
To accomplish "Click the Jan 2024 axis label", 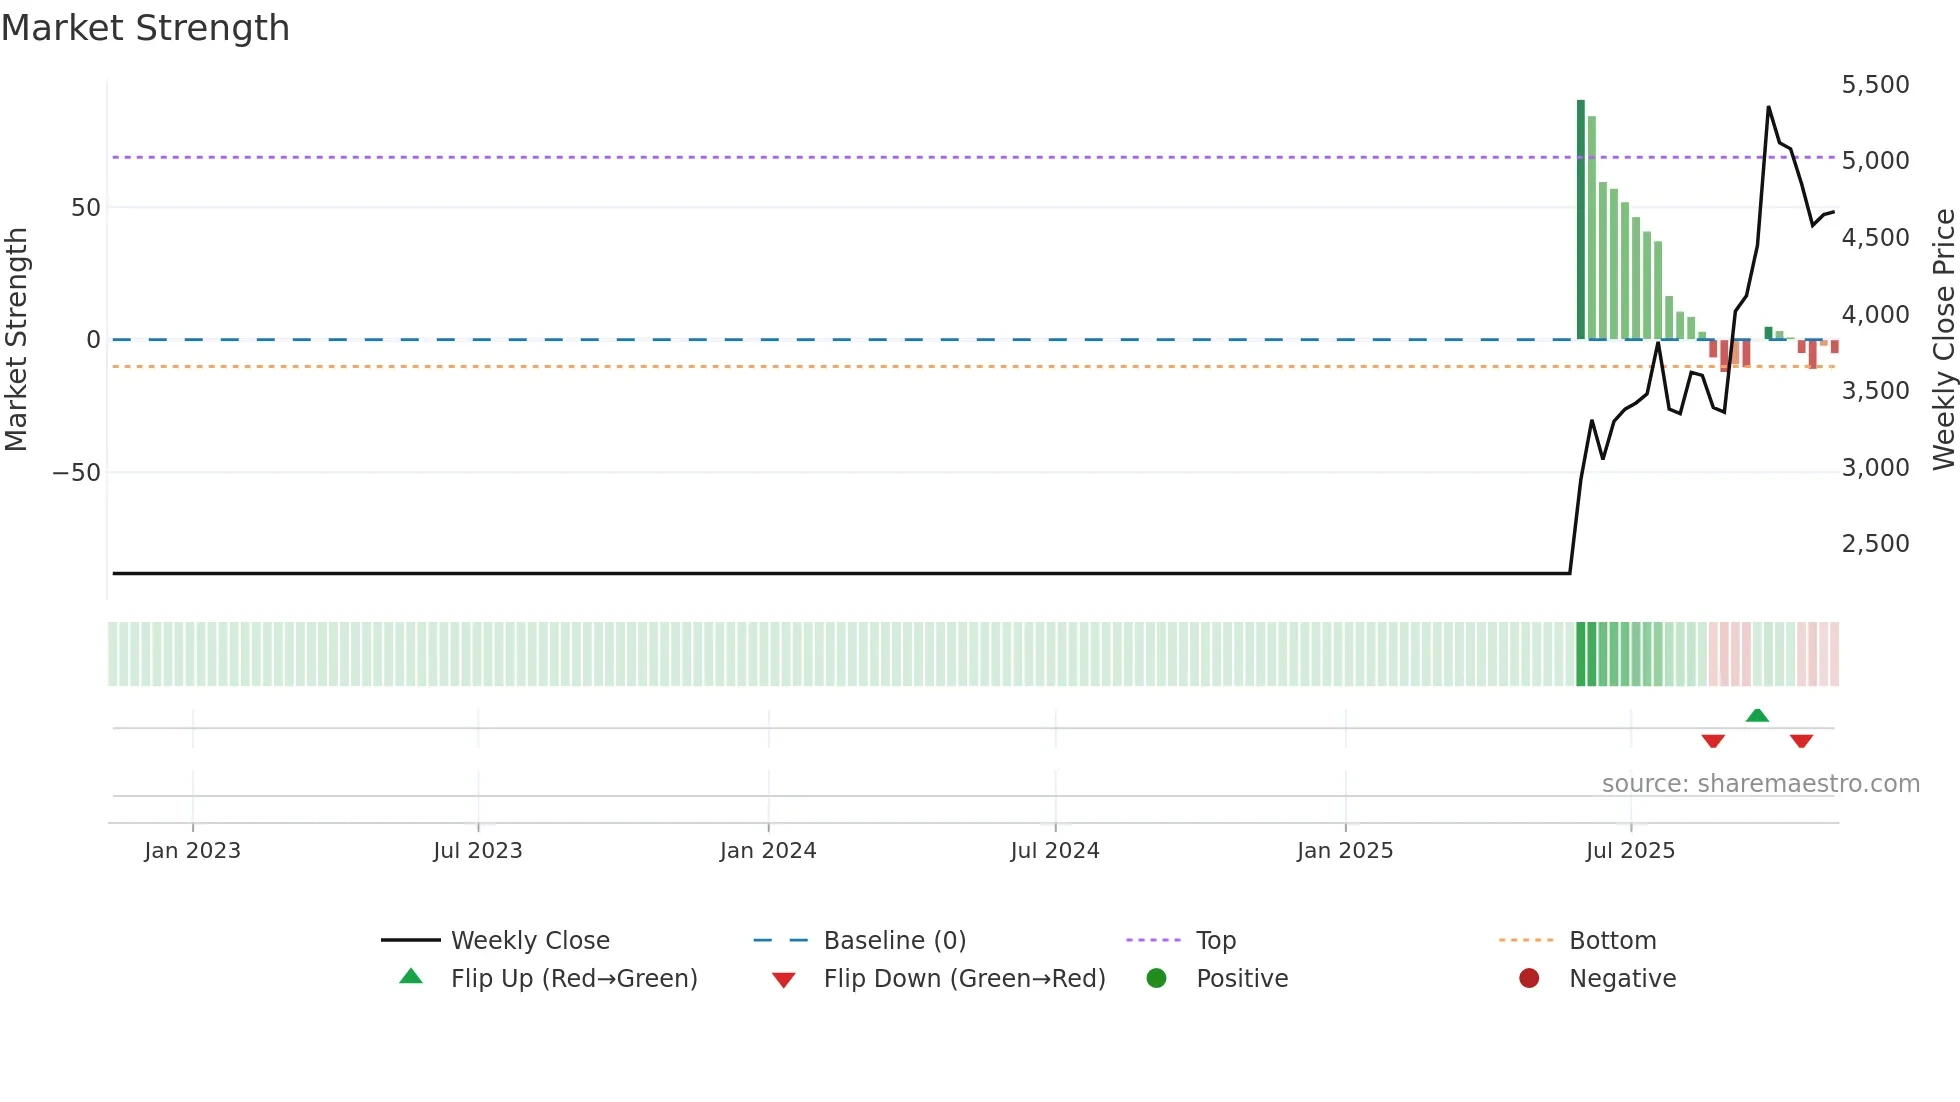I will [768, 851].
